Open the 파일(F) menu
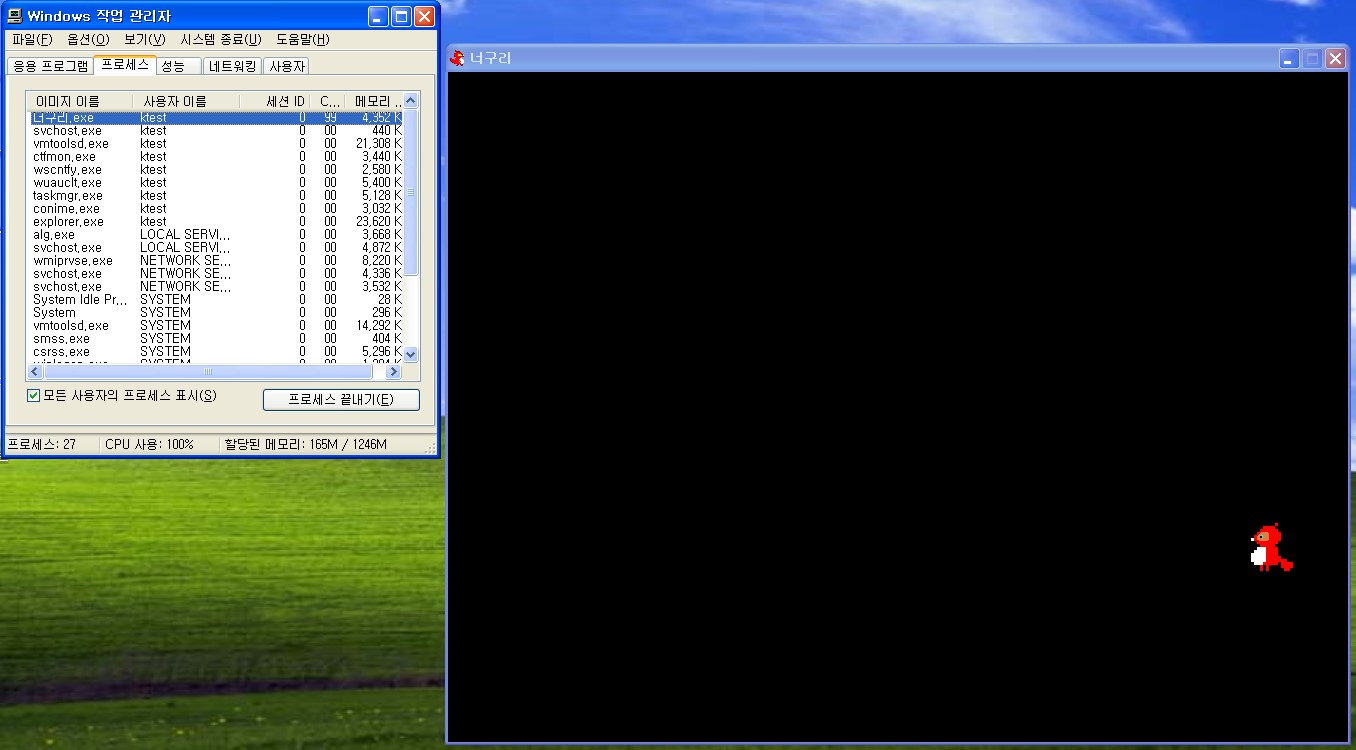The width and height of the screenshot is (1356, 750). [32, 39]
